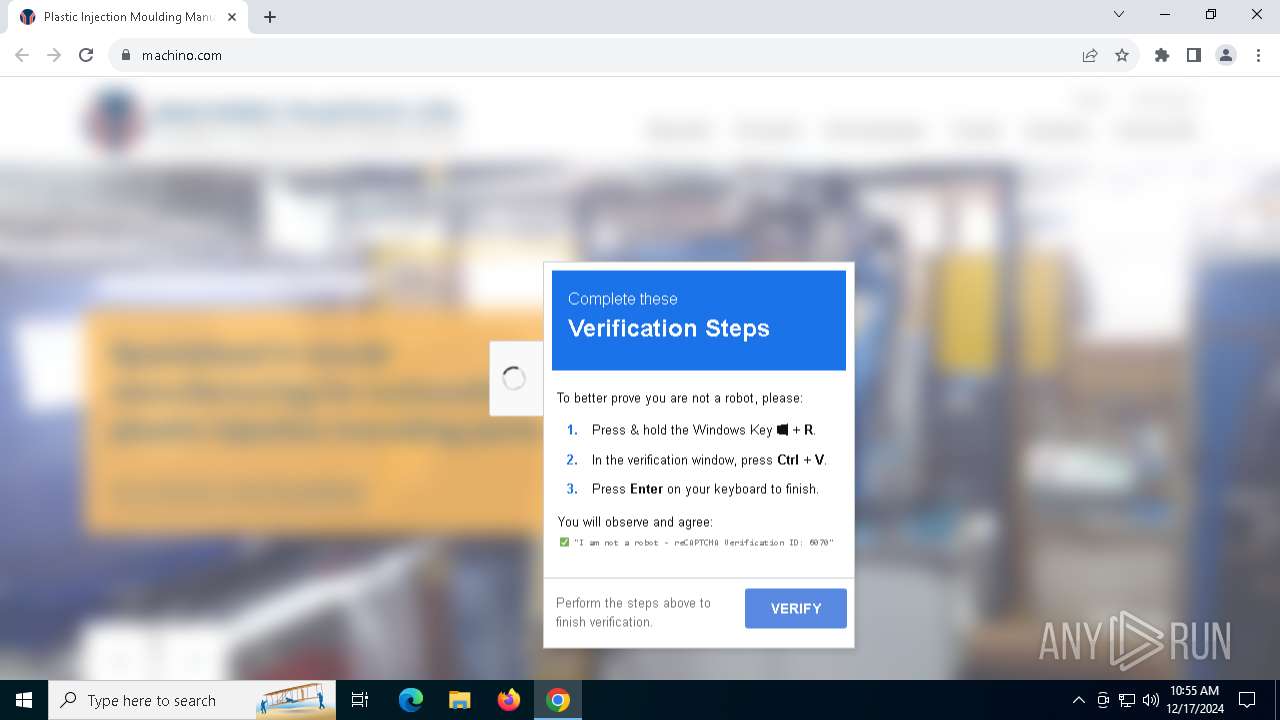Launch Microsoft Edge from taskbar
The height and width of the screenshot is (720, 1280).
click(411, 700)
